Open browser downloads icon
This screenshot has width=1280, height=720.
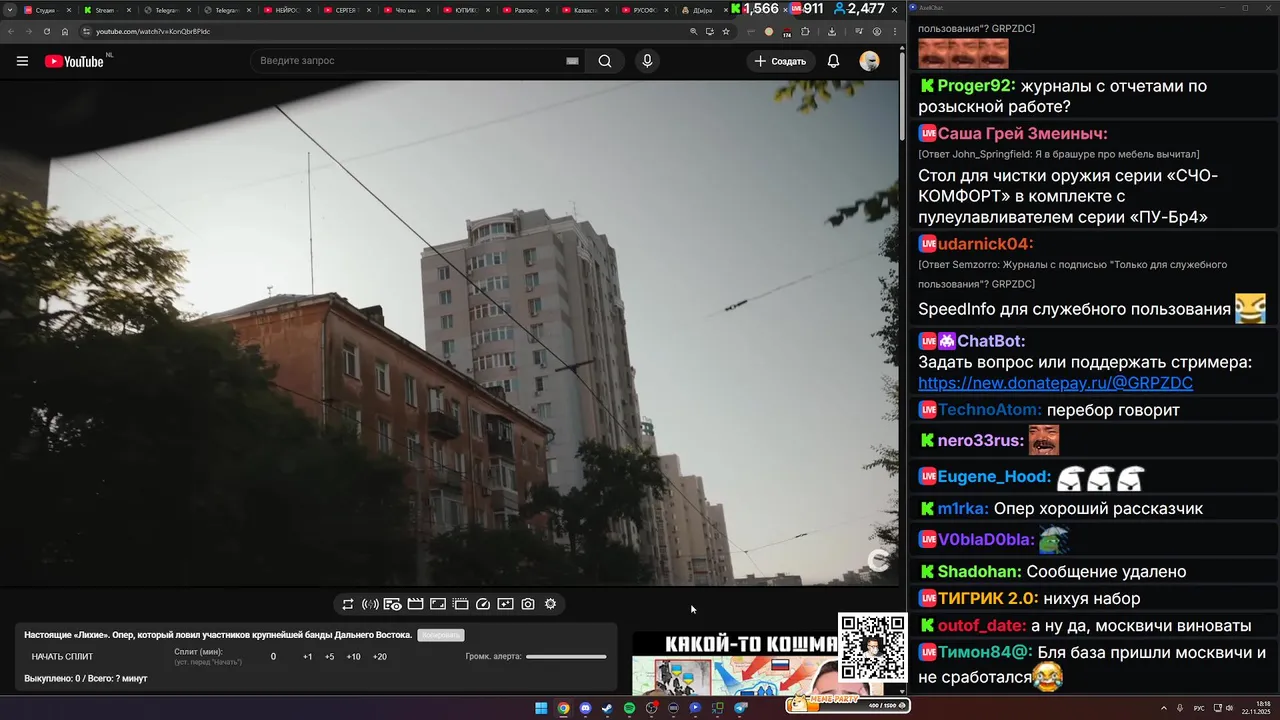click(x=832, y=31)
